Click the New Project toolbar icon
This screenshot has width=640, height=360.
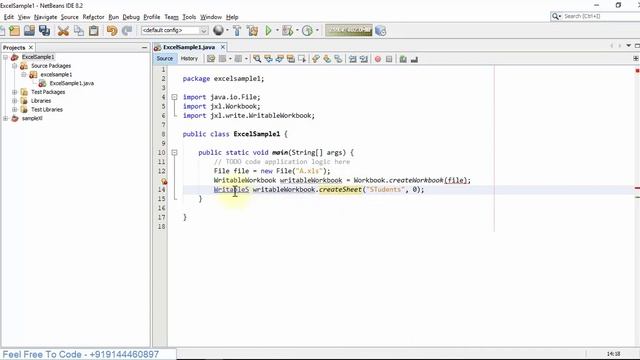pyautogui.click(x=15, y=31)
